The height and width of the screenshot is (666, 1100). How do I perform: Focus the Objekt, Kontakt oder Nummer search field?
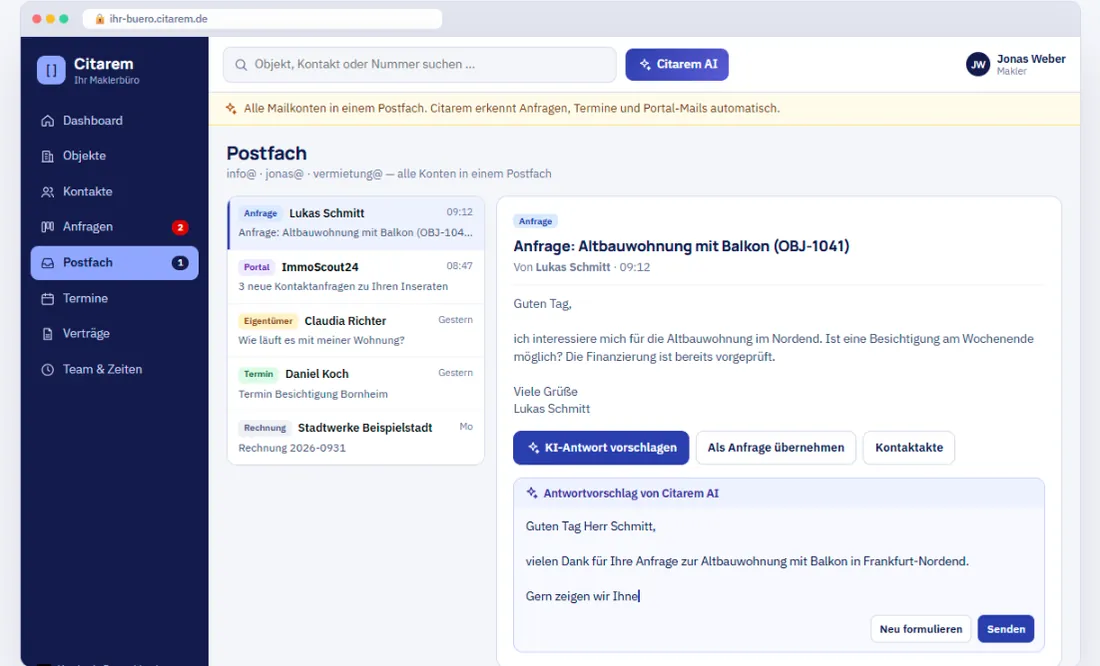(420, 65)
